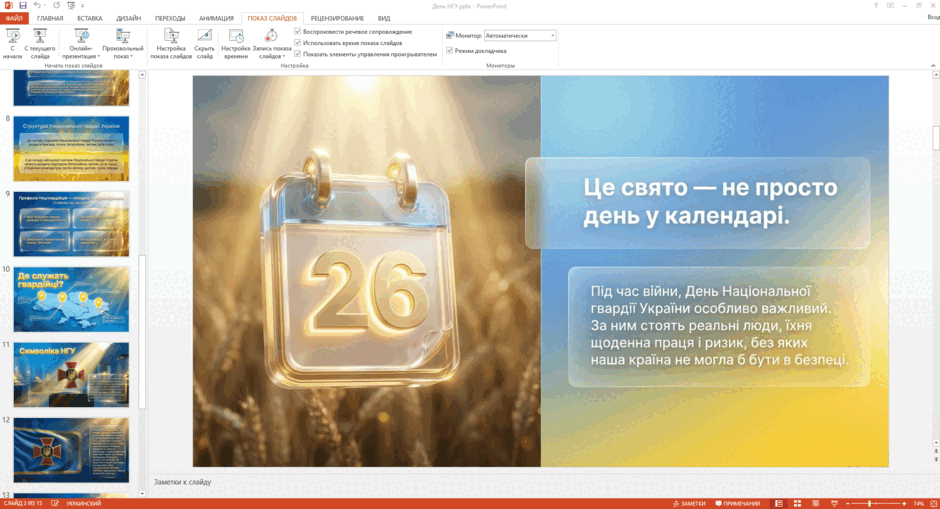Viewport: 940px width, 509px height.
Task: Toggle Воспроизвести речевое сопровождение checkbox
Action: 298,31
